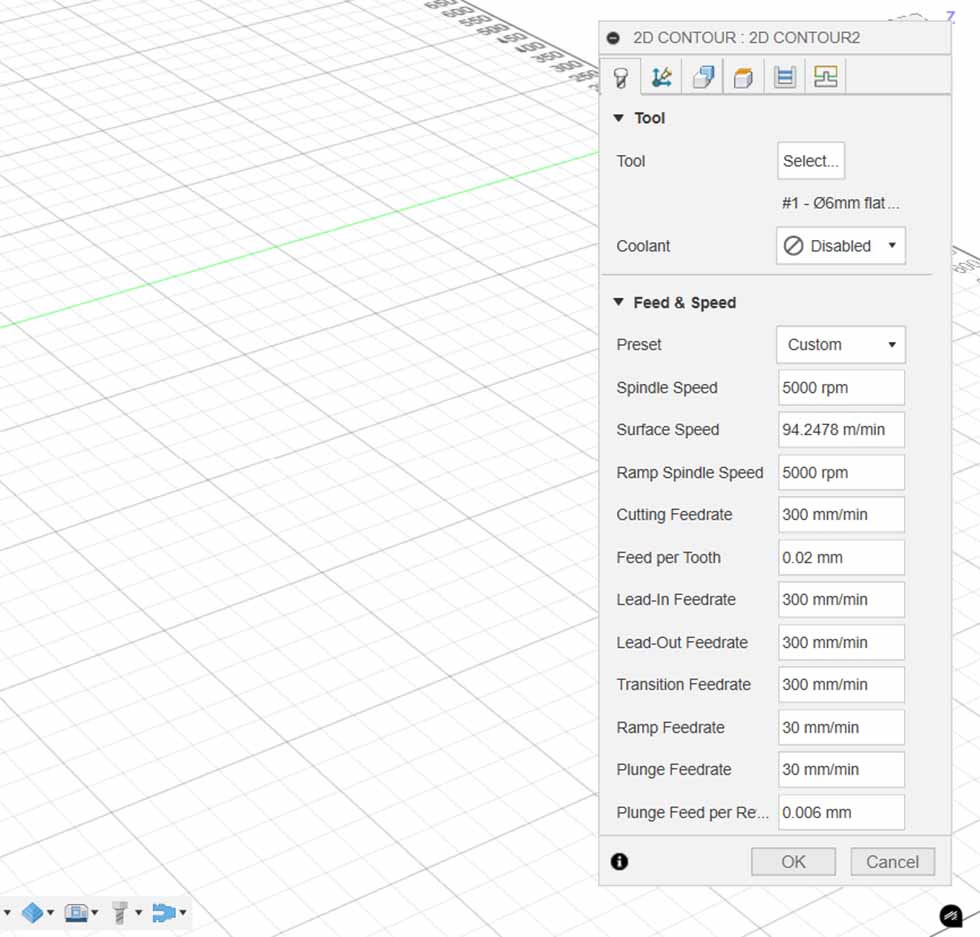Click the Ramp Feedrate label
The width and height of the screenshot is (980, 937).
[670, 728]
